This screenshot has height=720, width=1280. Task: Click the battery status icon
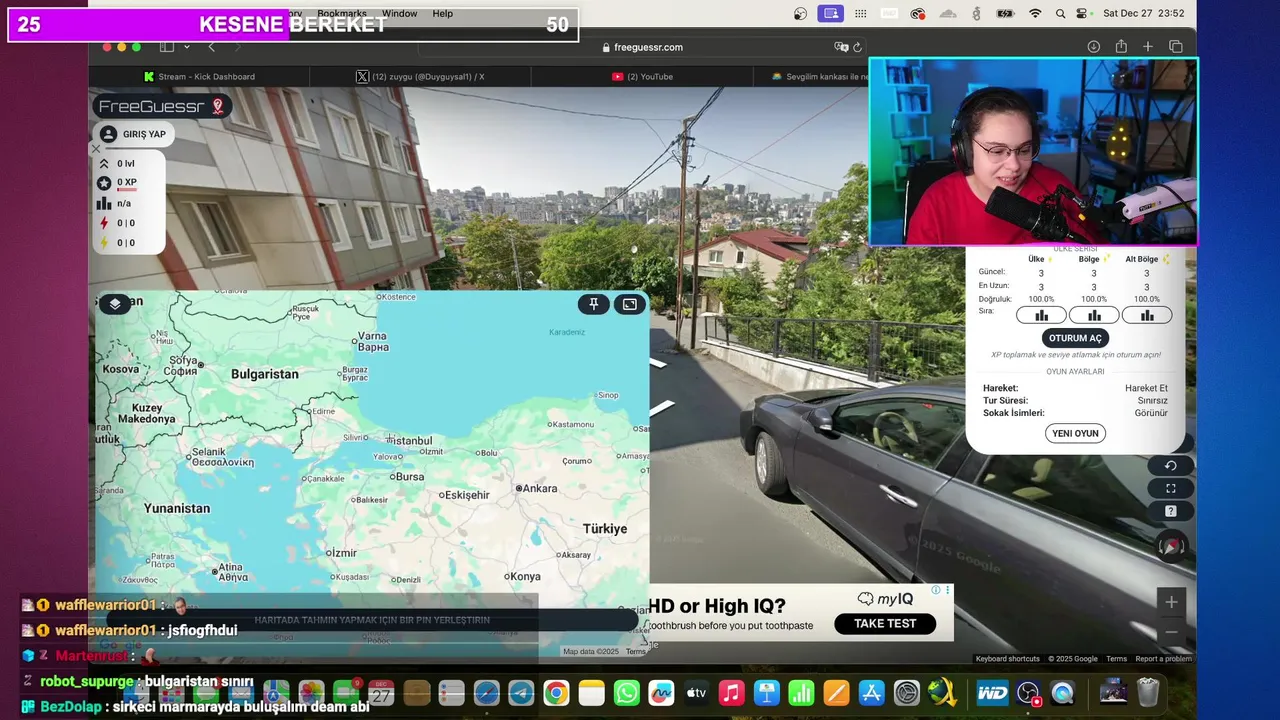point(1005,13)
